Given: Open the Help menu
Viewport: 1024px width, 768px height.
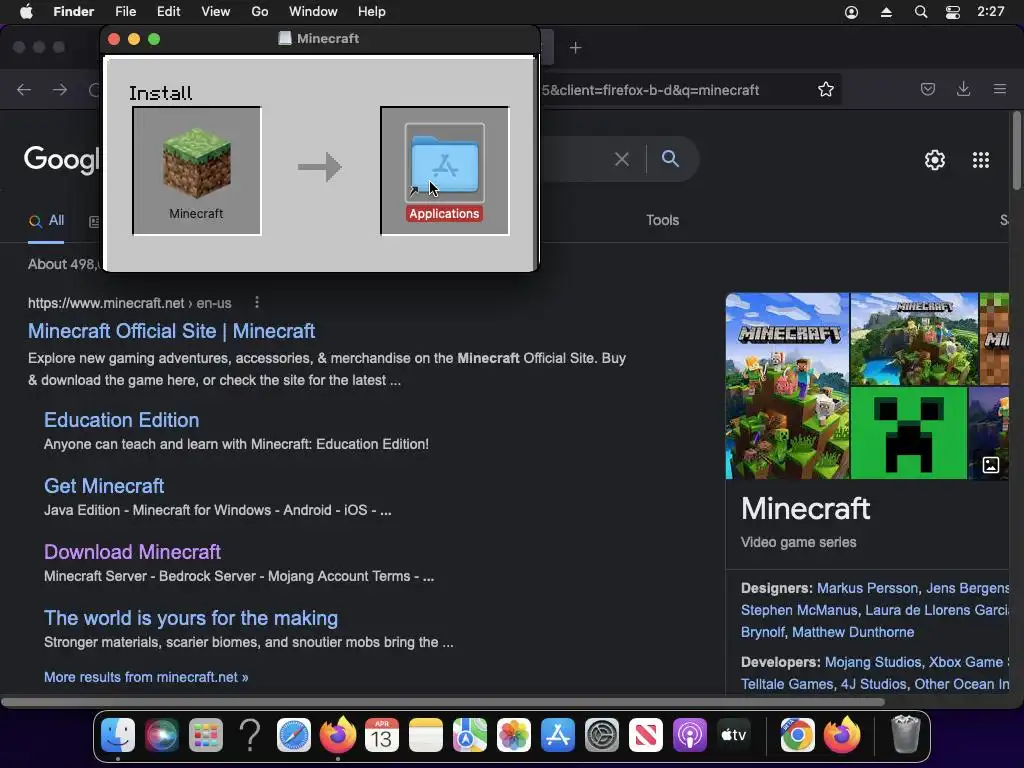Looking at the screenshot, I should pos(372,12).
